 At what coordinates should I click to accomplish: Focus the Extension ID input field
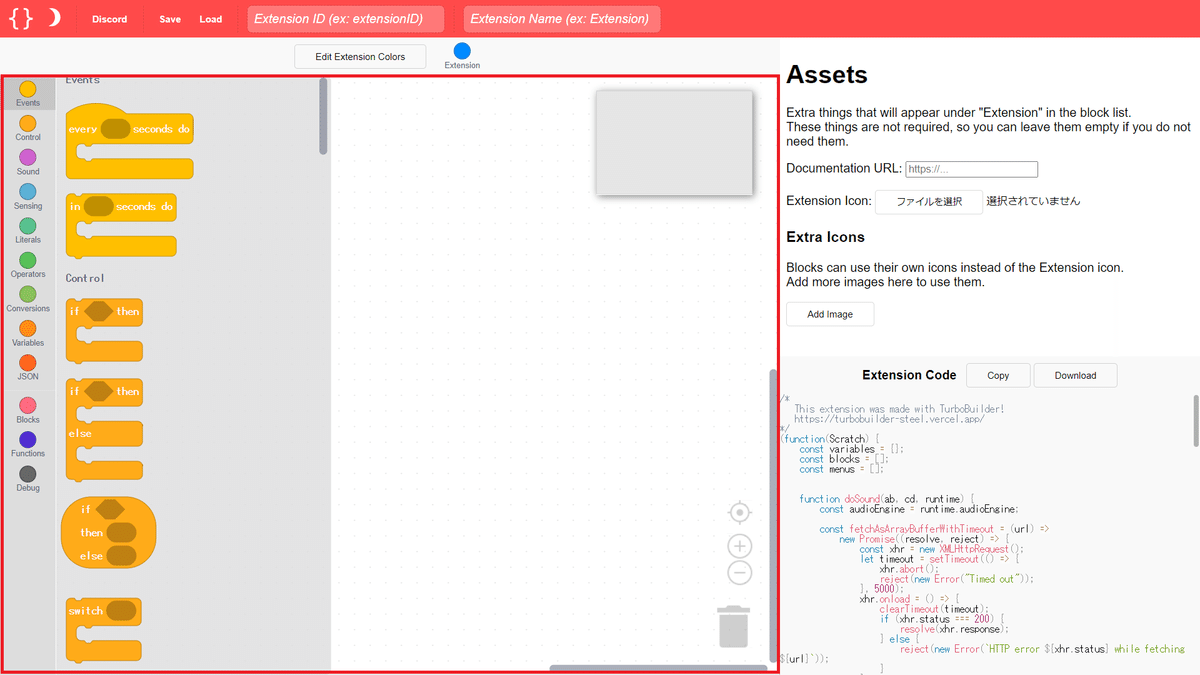click(346, 19)
